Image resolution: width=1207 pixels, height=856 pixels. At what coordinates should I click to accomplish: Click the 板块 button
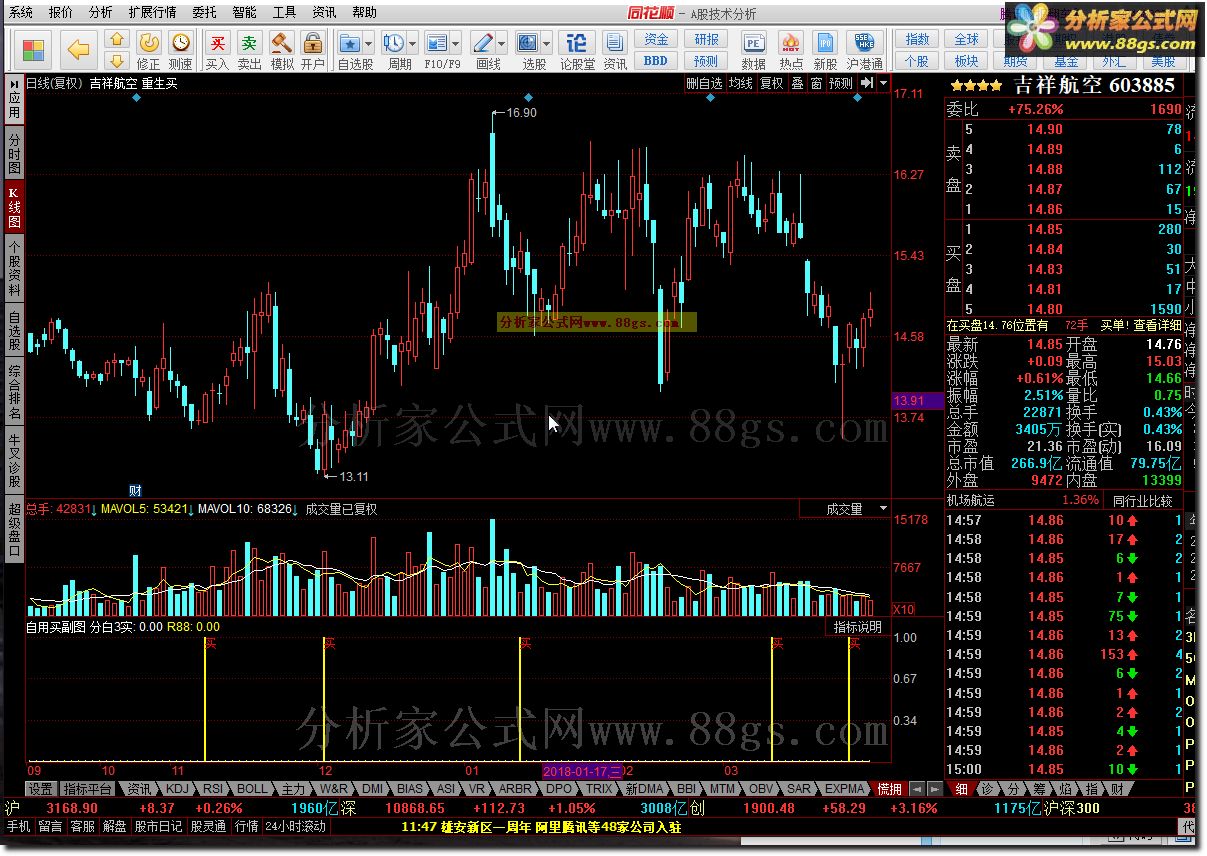tap(967, 61)
